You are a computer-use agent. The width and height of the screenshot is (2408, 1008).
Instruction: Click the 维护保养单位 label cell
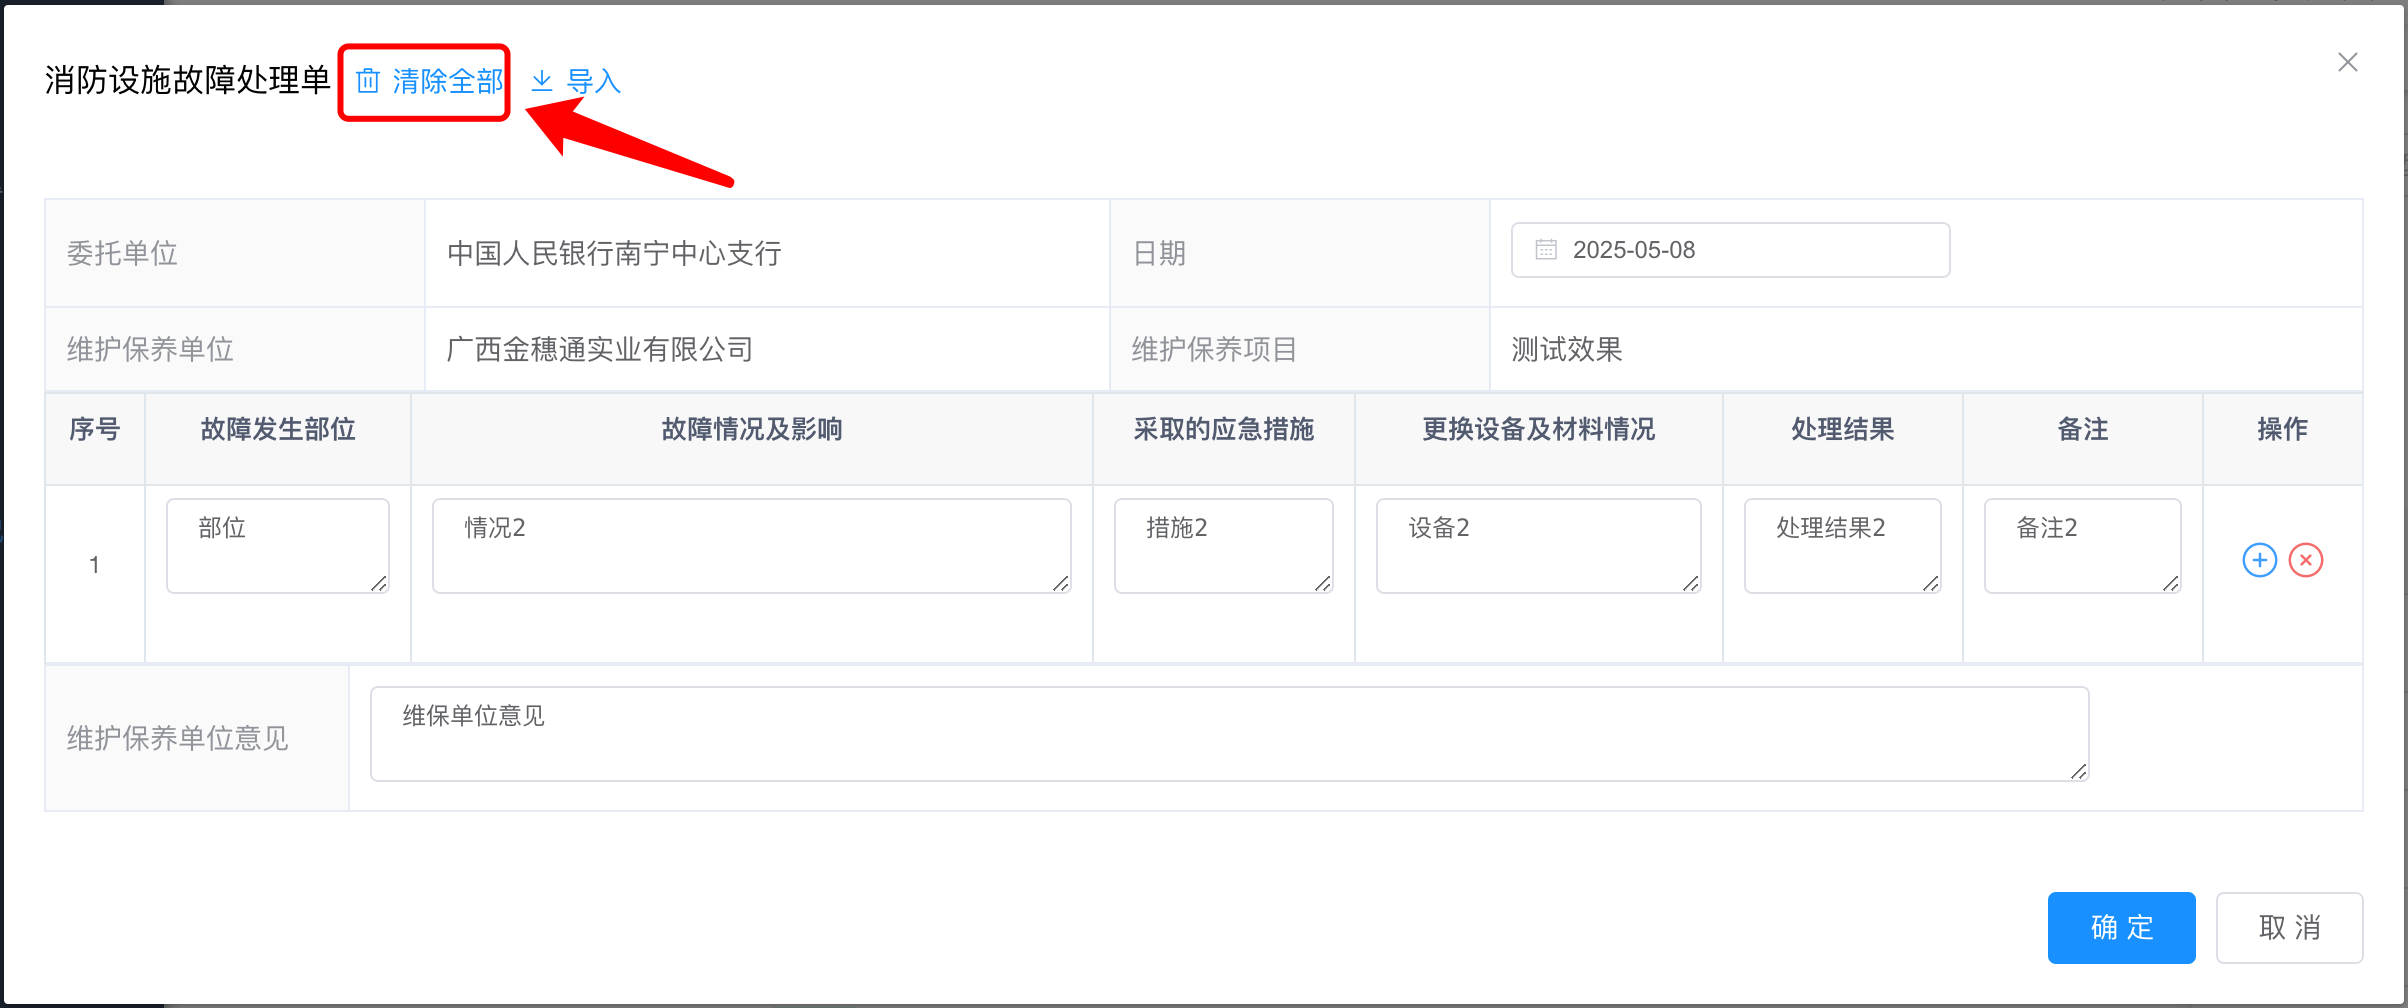click(x=235, y=349)
